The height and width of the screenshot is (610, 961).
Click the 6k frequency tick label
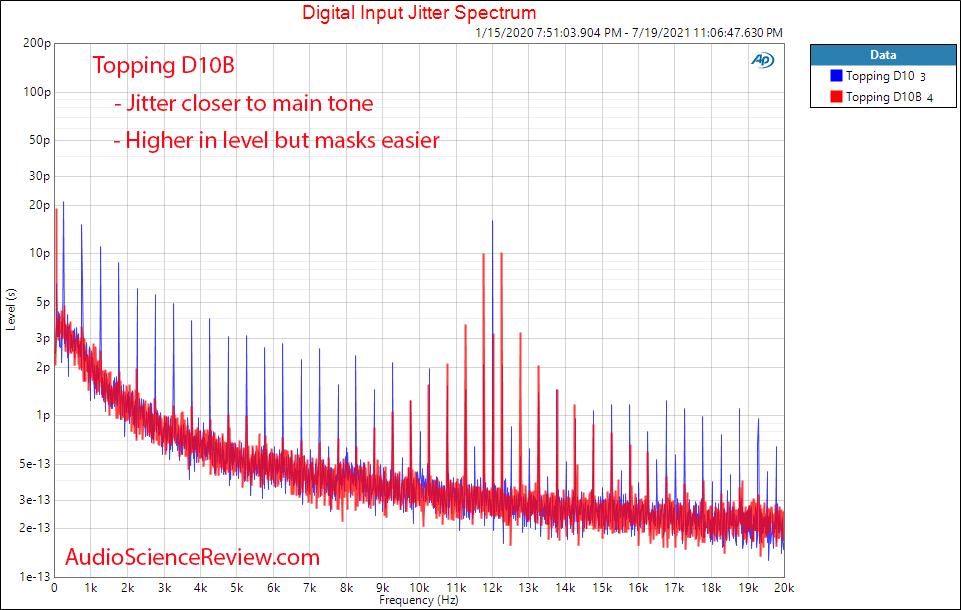tap(273, 587)
